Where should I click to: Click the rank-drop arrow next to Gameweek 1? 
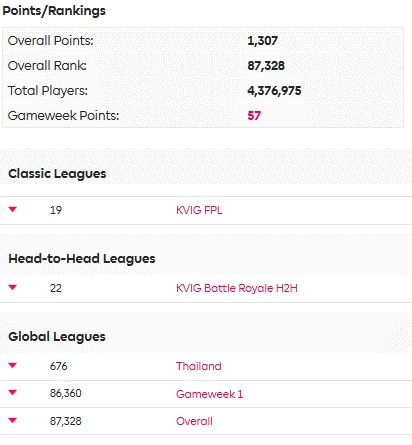click(x=13, y=392)
